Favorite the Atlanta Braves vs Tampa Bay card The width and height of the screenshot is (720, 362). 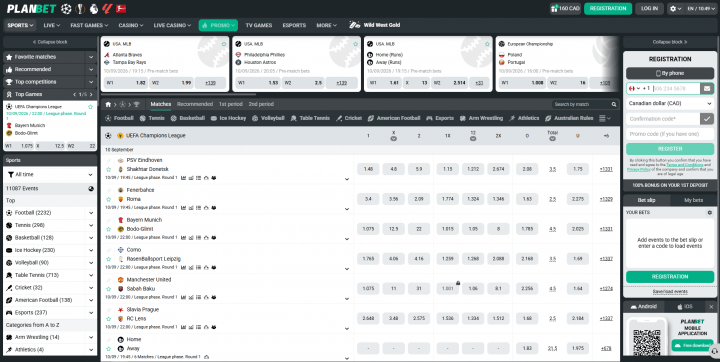coord(224,44)
